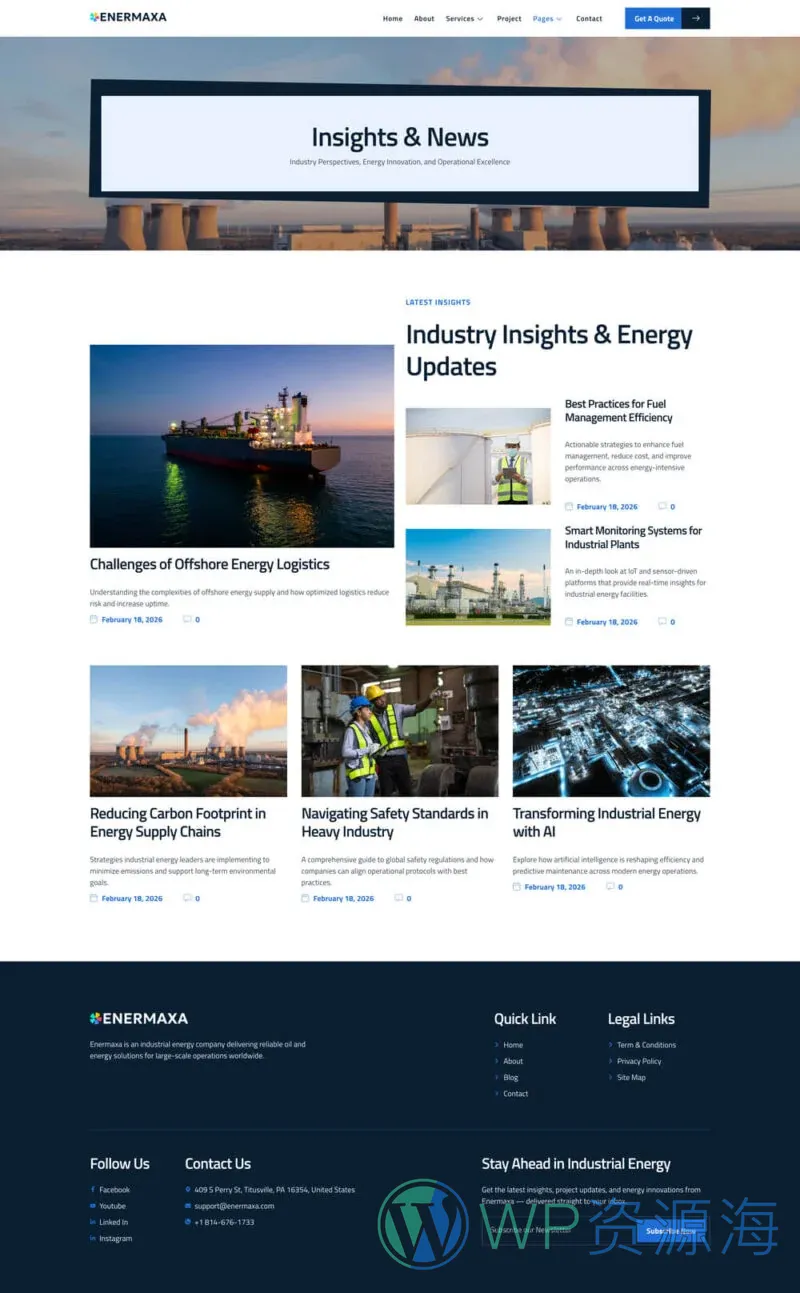Viewport: 800px width, 1293px height.
Task: Go to Home in the top navigation
Action: 393,18
